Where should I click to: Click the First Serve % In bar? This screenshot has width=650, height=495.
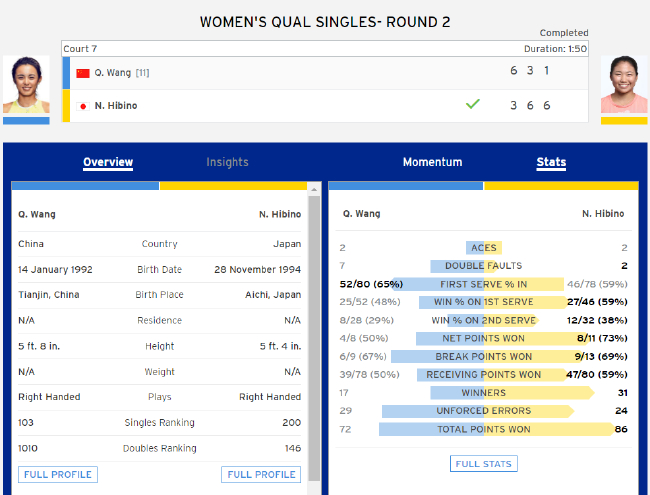pyautogui.click(x=484, y=284)
